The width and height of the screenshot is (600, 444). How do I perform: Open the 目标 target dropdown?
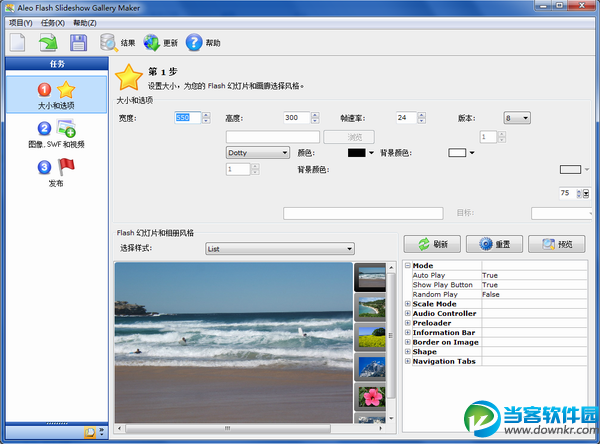(561, 213)
